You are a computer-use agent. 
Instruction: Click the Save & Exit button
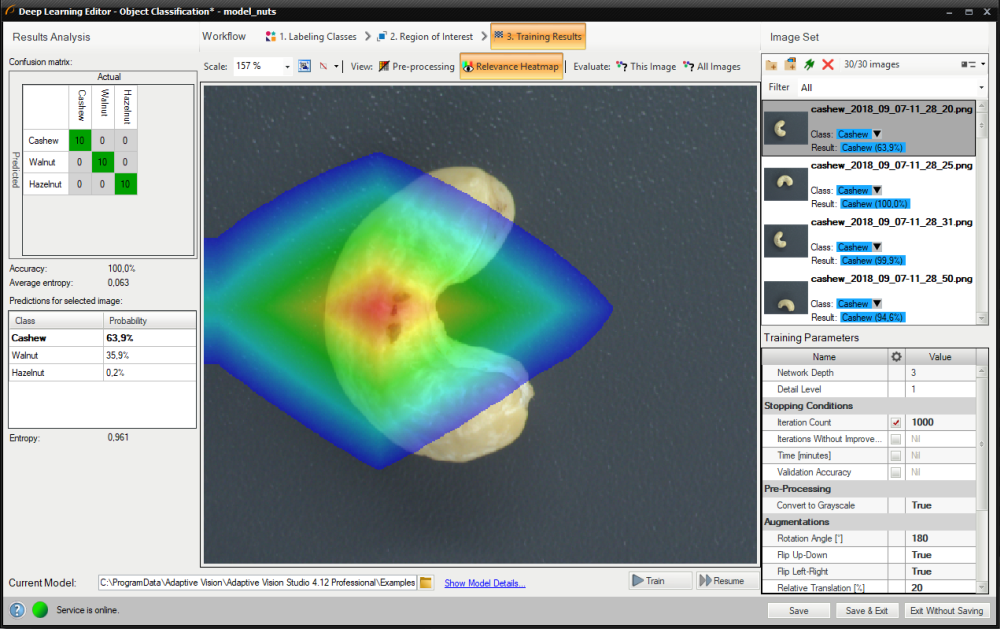[866, 610]
